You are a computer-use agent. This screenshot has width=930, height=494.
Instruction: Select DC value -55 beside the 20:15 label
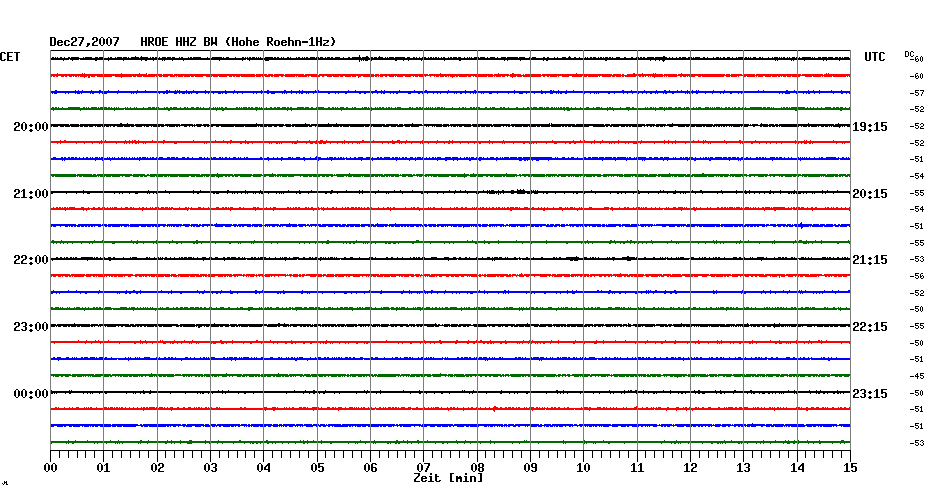tap(917, 193)
